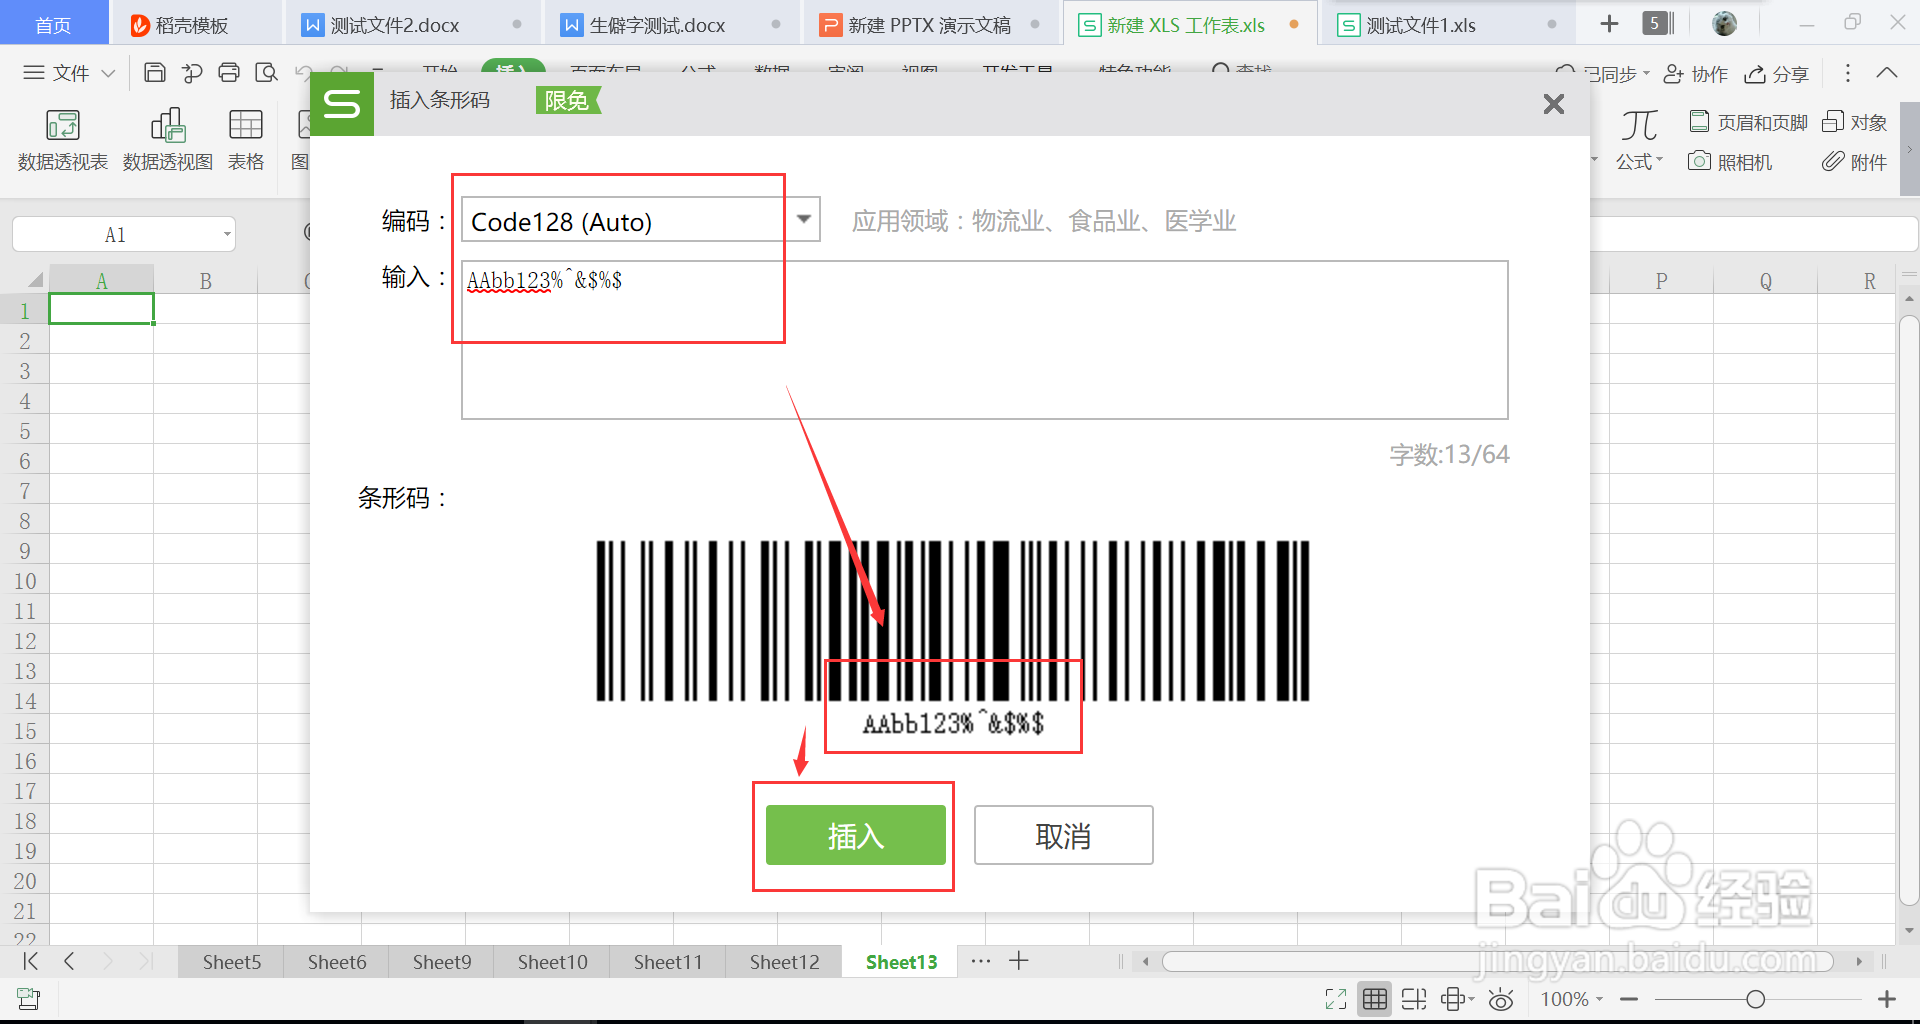Viewport: 1920px width, 1024px height.
Task: Open the 公式 equation tool
Action: click(x=1639, y=140)
